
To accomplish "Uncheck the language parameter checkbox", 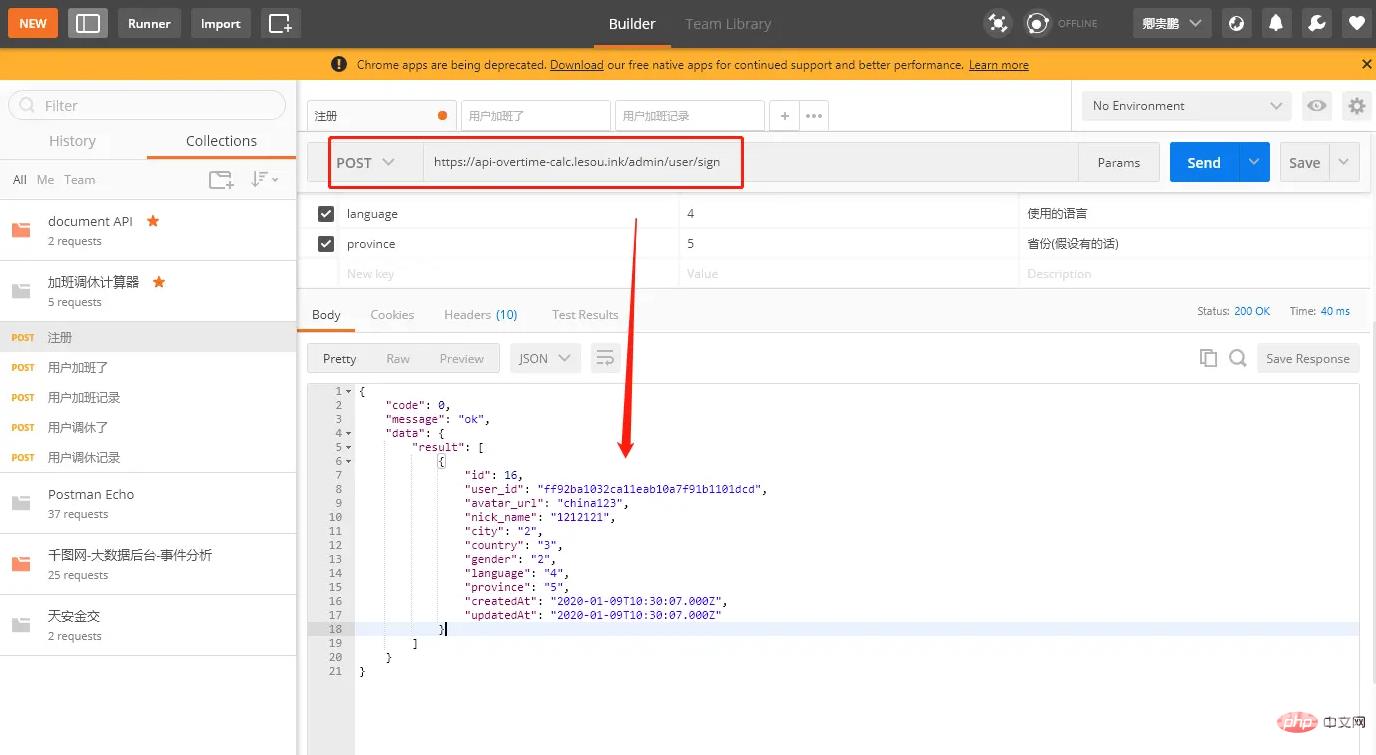I will point(326,214).
